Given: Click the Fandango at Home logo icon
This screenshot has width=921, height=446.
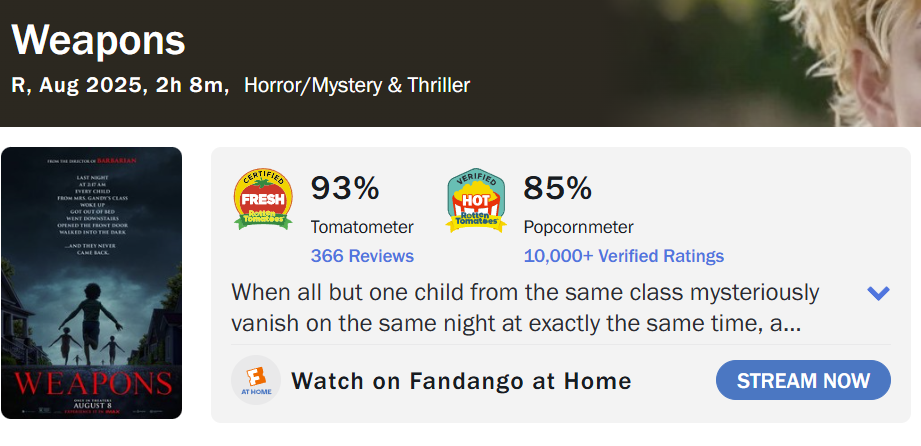Looking at the screenshot, I should [x=255, y=381].
